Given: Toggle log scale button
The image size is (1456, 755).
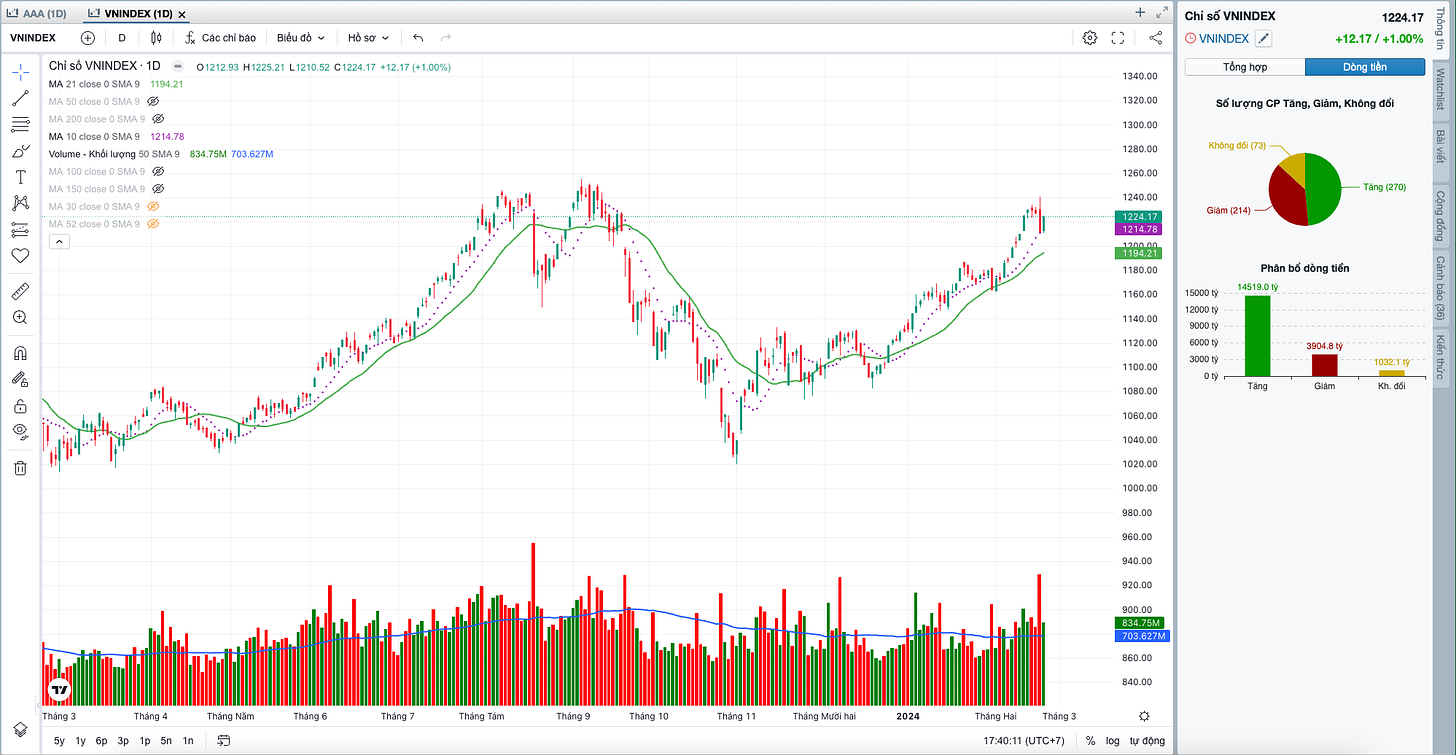Looking at the screenshot, I should tap(1113, 741).
